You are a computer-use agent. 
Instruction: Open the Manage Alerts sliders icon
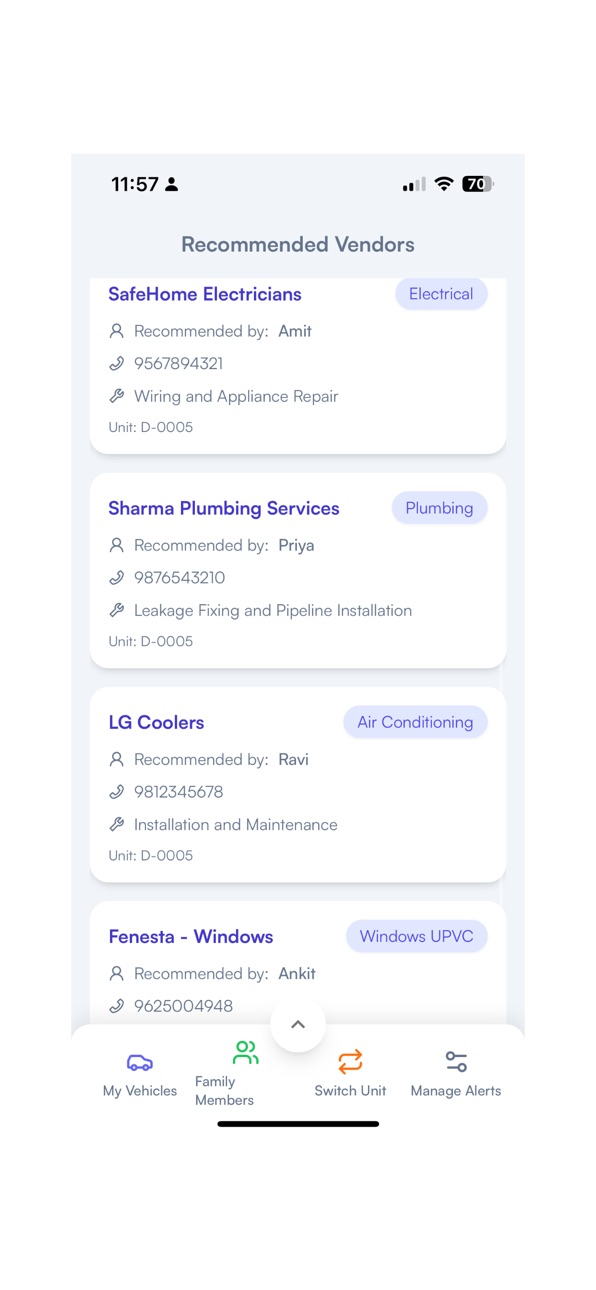[456, 1061]
